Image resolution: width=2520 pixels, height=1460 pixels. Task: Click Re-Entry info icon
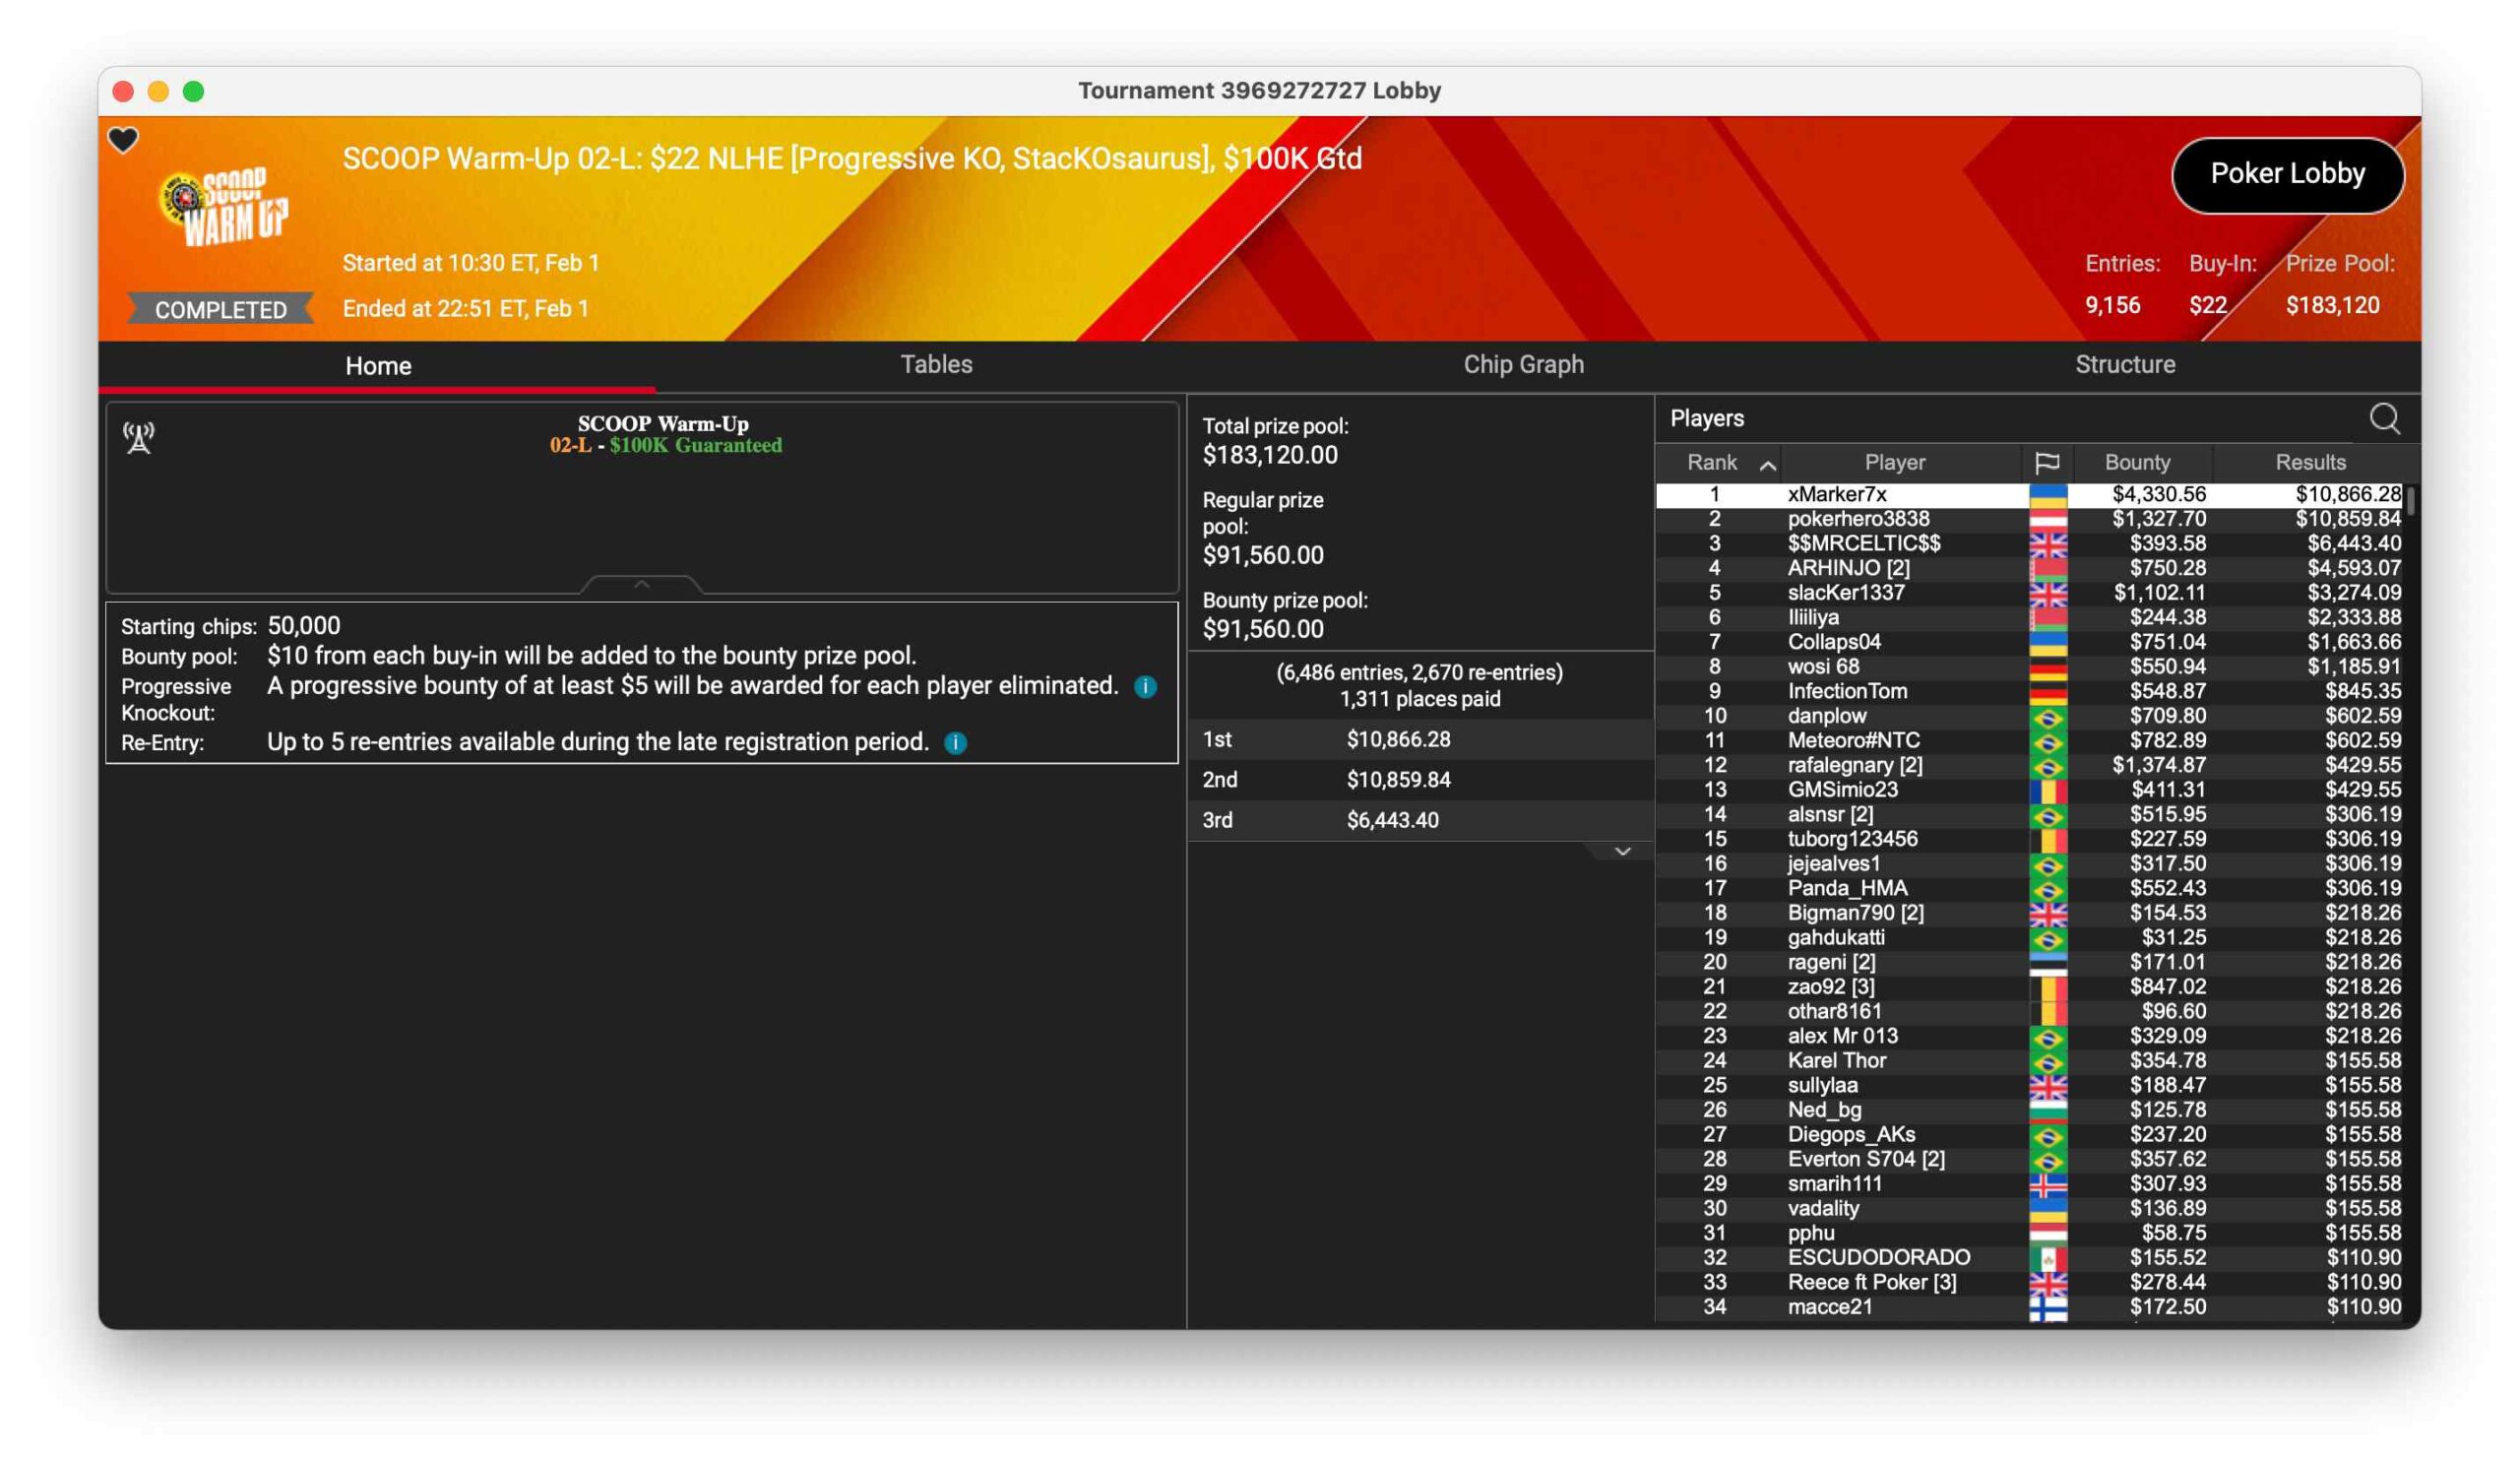point(956,743)
